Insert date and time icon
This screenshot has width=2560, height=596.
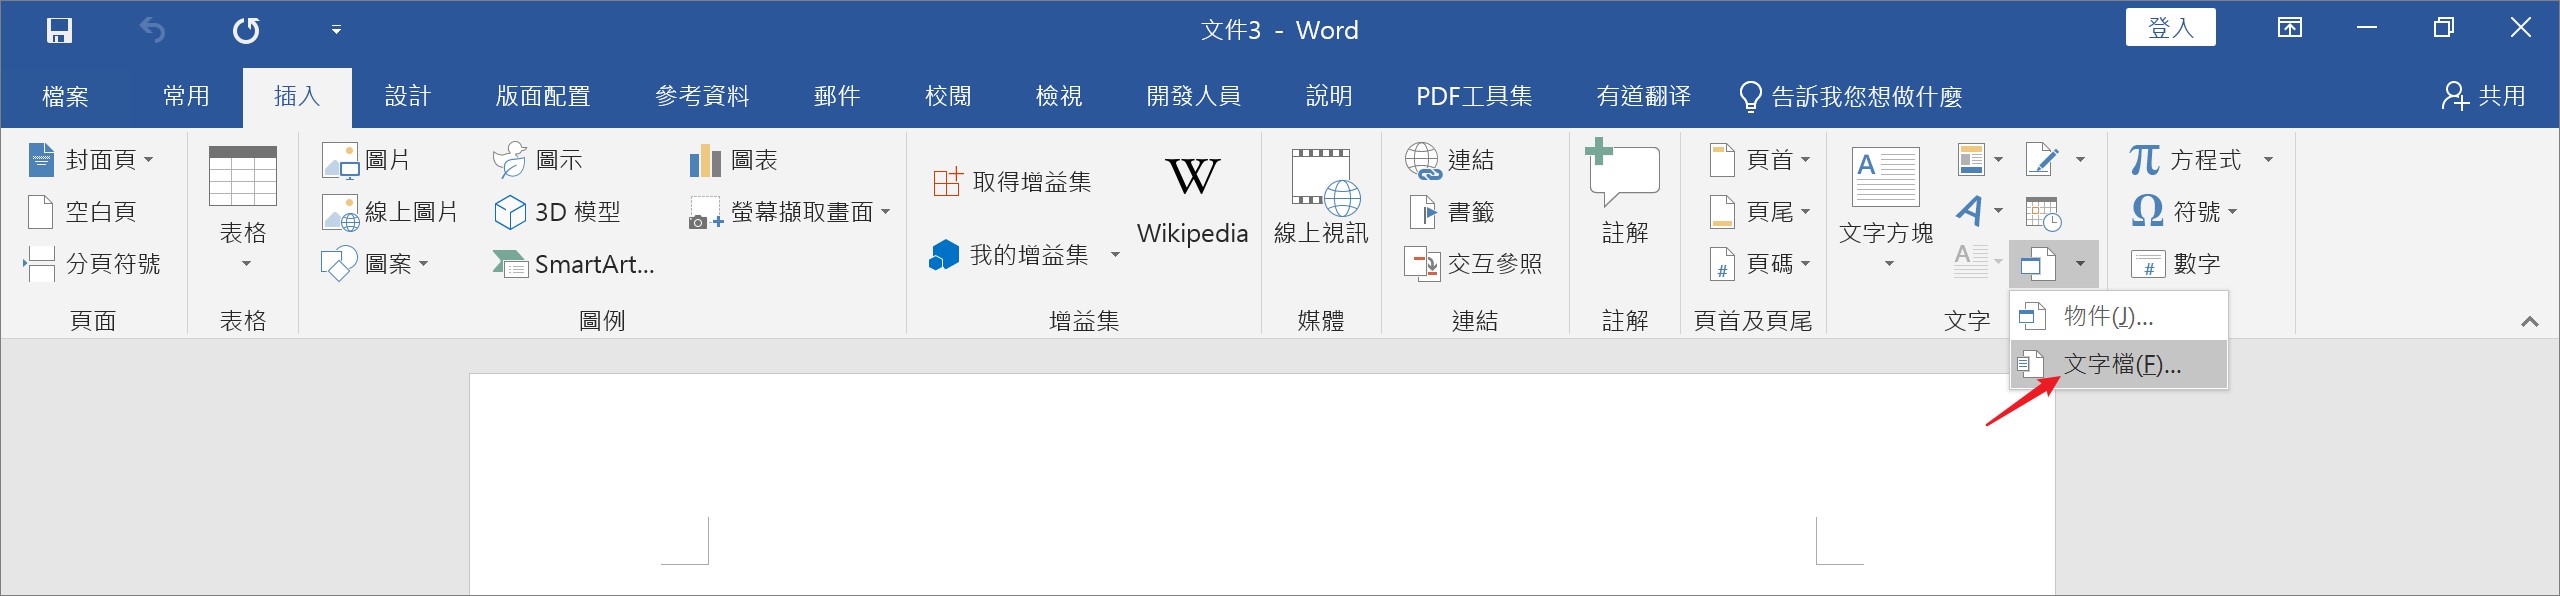pos(2043,213)
